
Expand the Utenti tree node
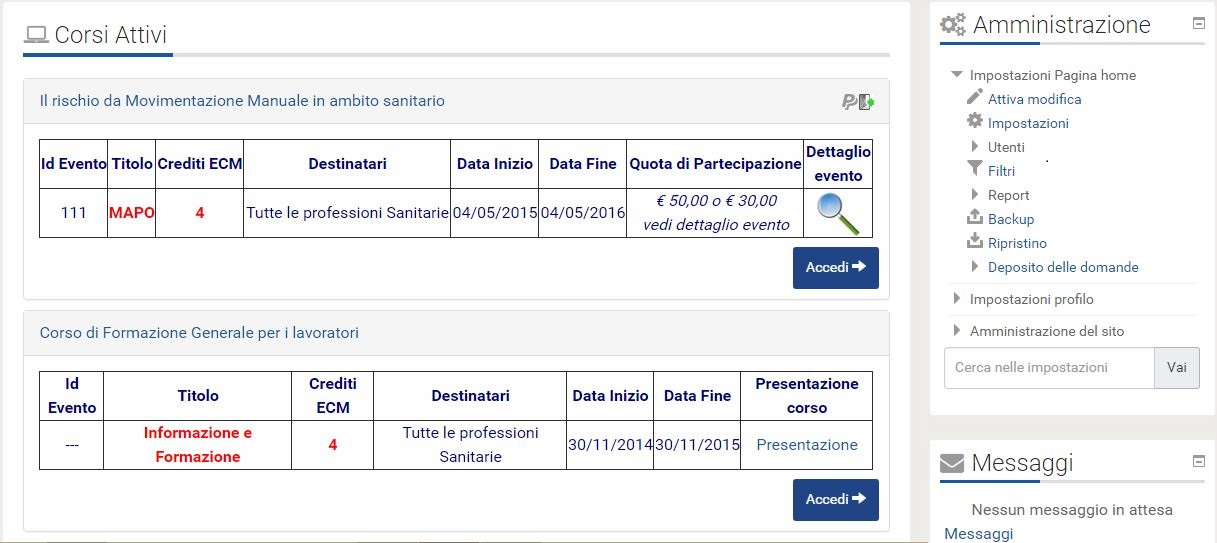(975, 147)
